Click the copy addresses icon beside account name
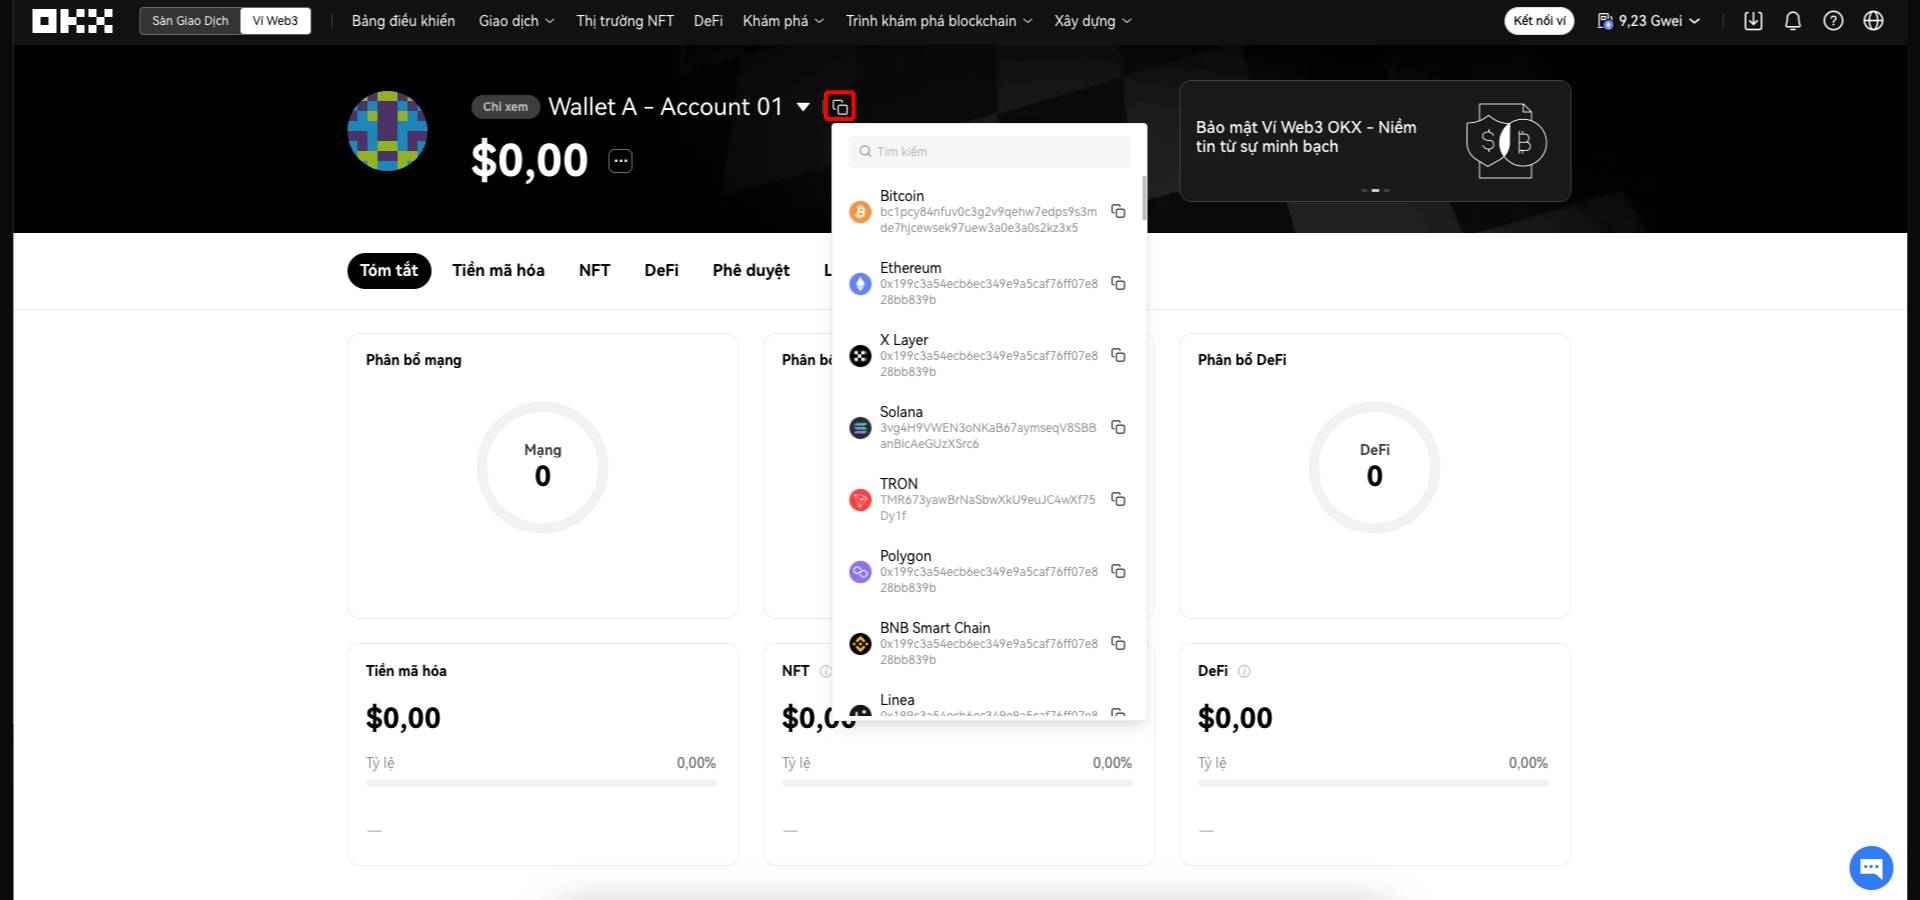This screenshot has width=1920, height=900. (x=839, y=107)
